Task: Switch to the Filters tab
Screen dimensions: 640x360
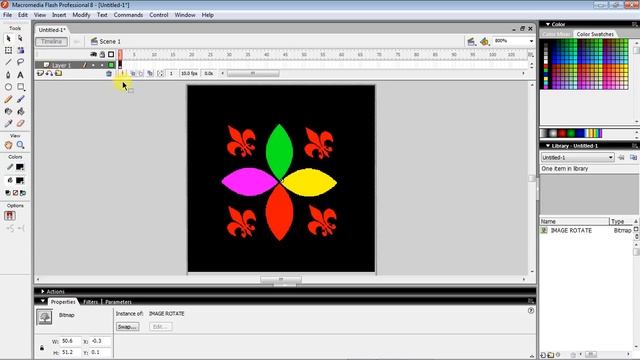Action: click(91, 302)
